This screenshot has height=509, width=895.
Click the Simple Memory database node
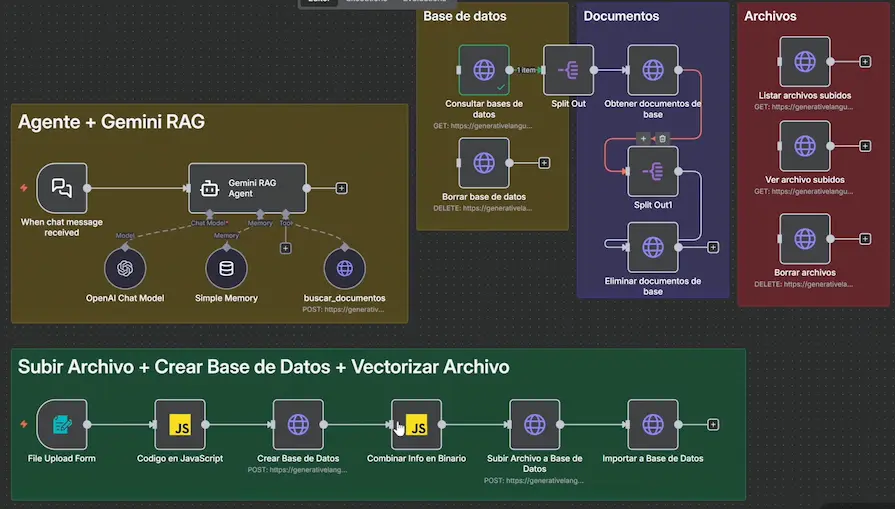(x=227, y=268)
